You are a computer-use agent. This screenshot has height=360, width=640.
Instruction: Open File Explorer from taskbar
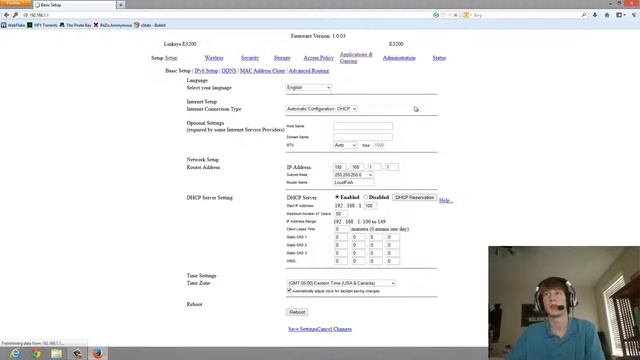tap(56, 353)
